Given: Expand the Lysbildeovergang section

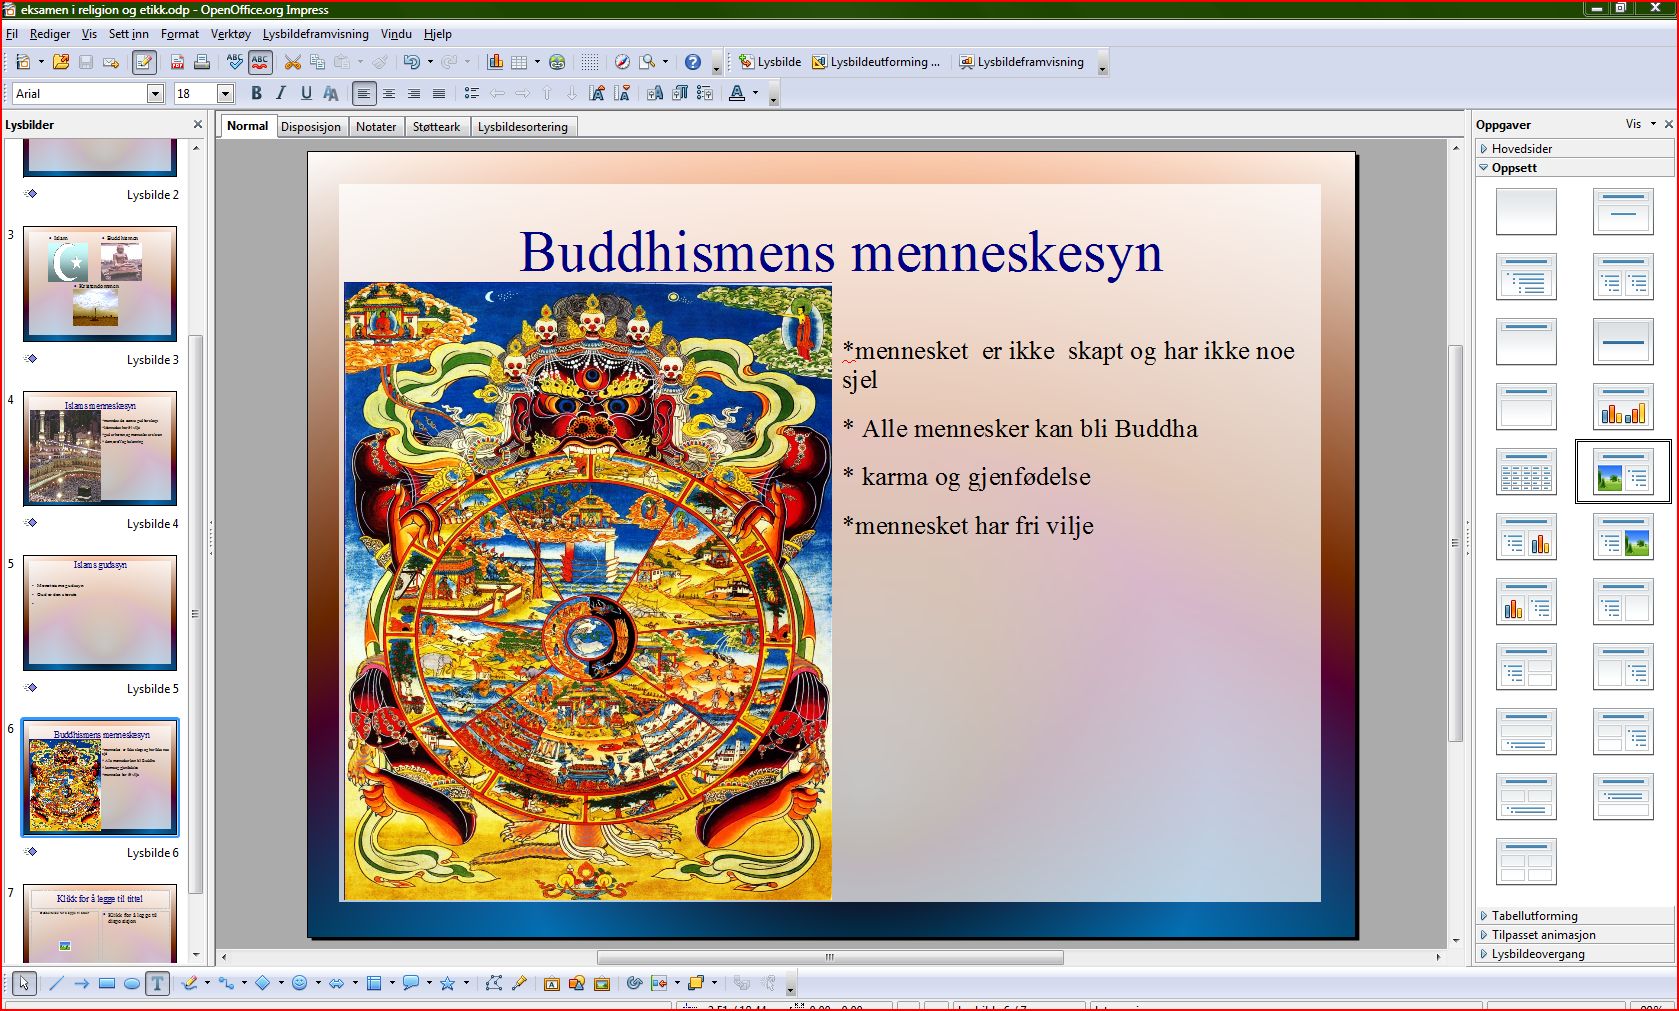Looking at the screenshot, I should coord(1574,953).
